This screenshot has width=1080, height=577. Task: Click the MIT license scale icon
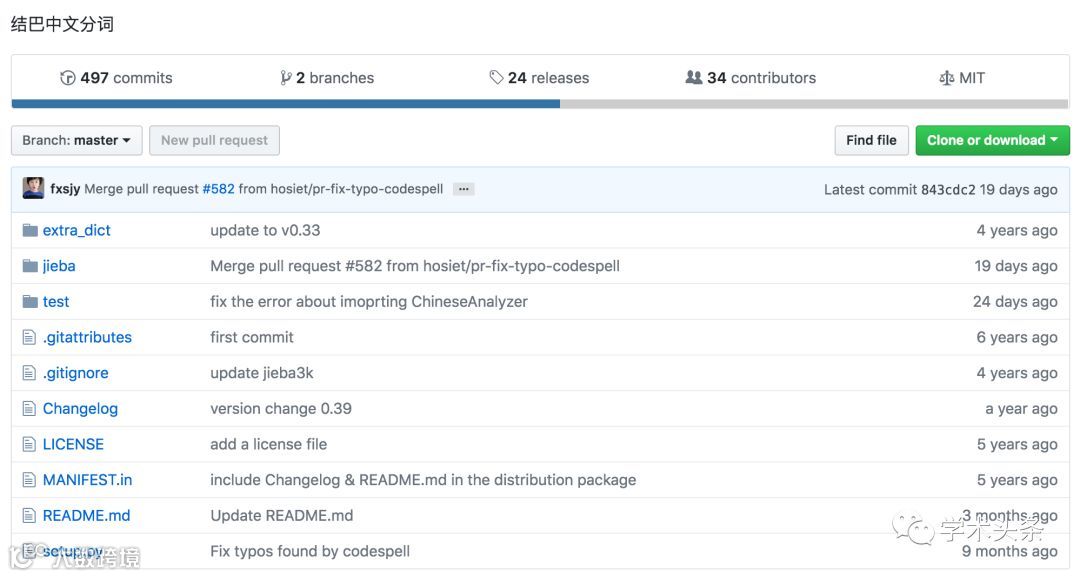(x=946, y=78)
